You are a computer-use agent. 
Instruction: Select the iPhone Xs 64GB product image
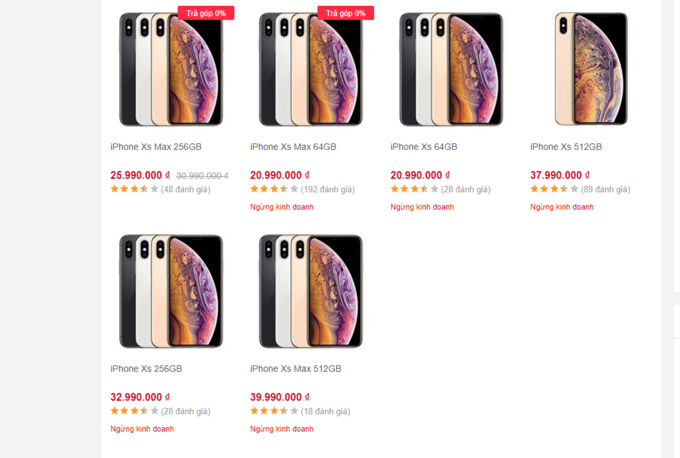pyautogui.click(x=450, y=70)
